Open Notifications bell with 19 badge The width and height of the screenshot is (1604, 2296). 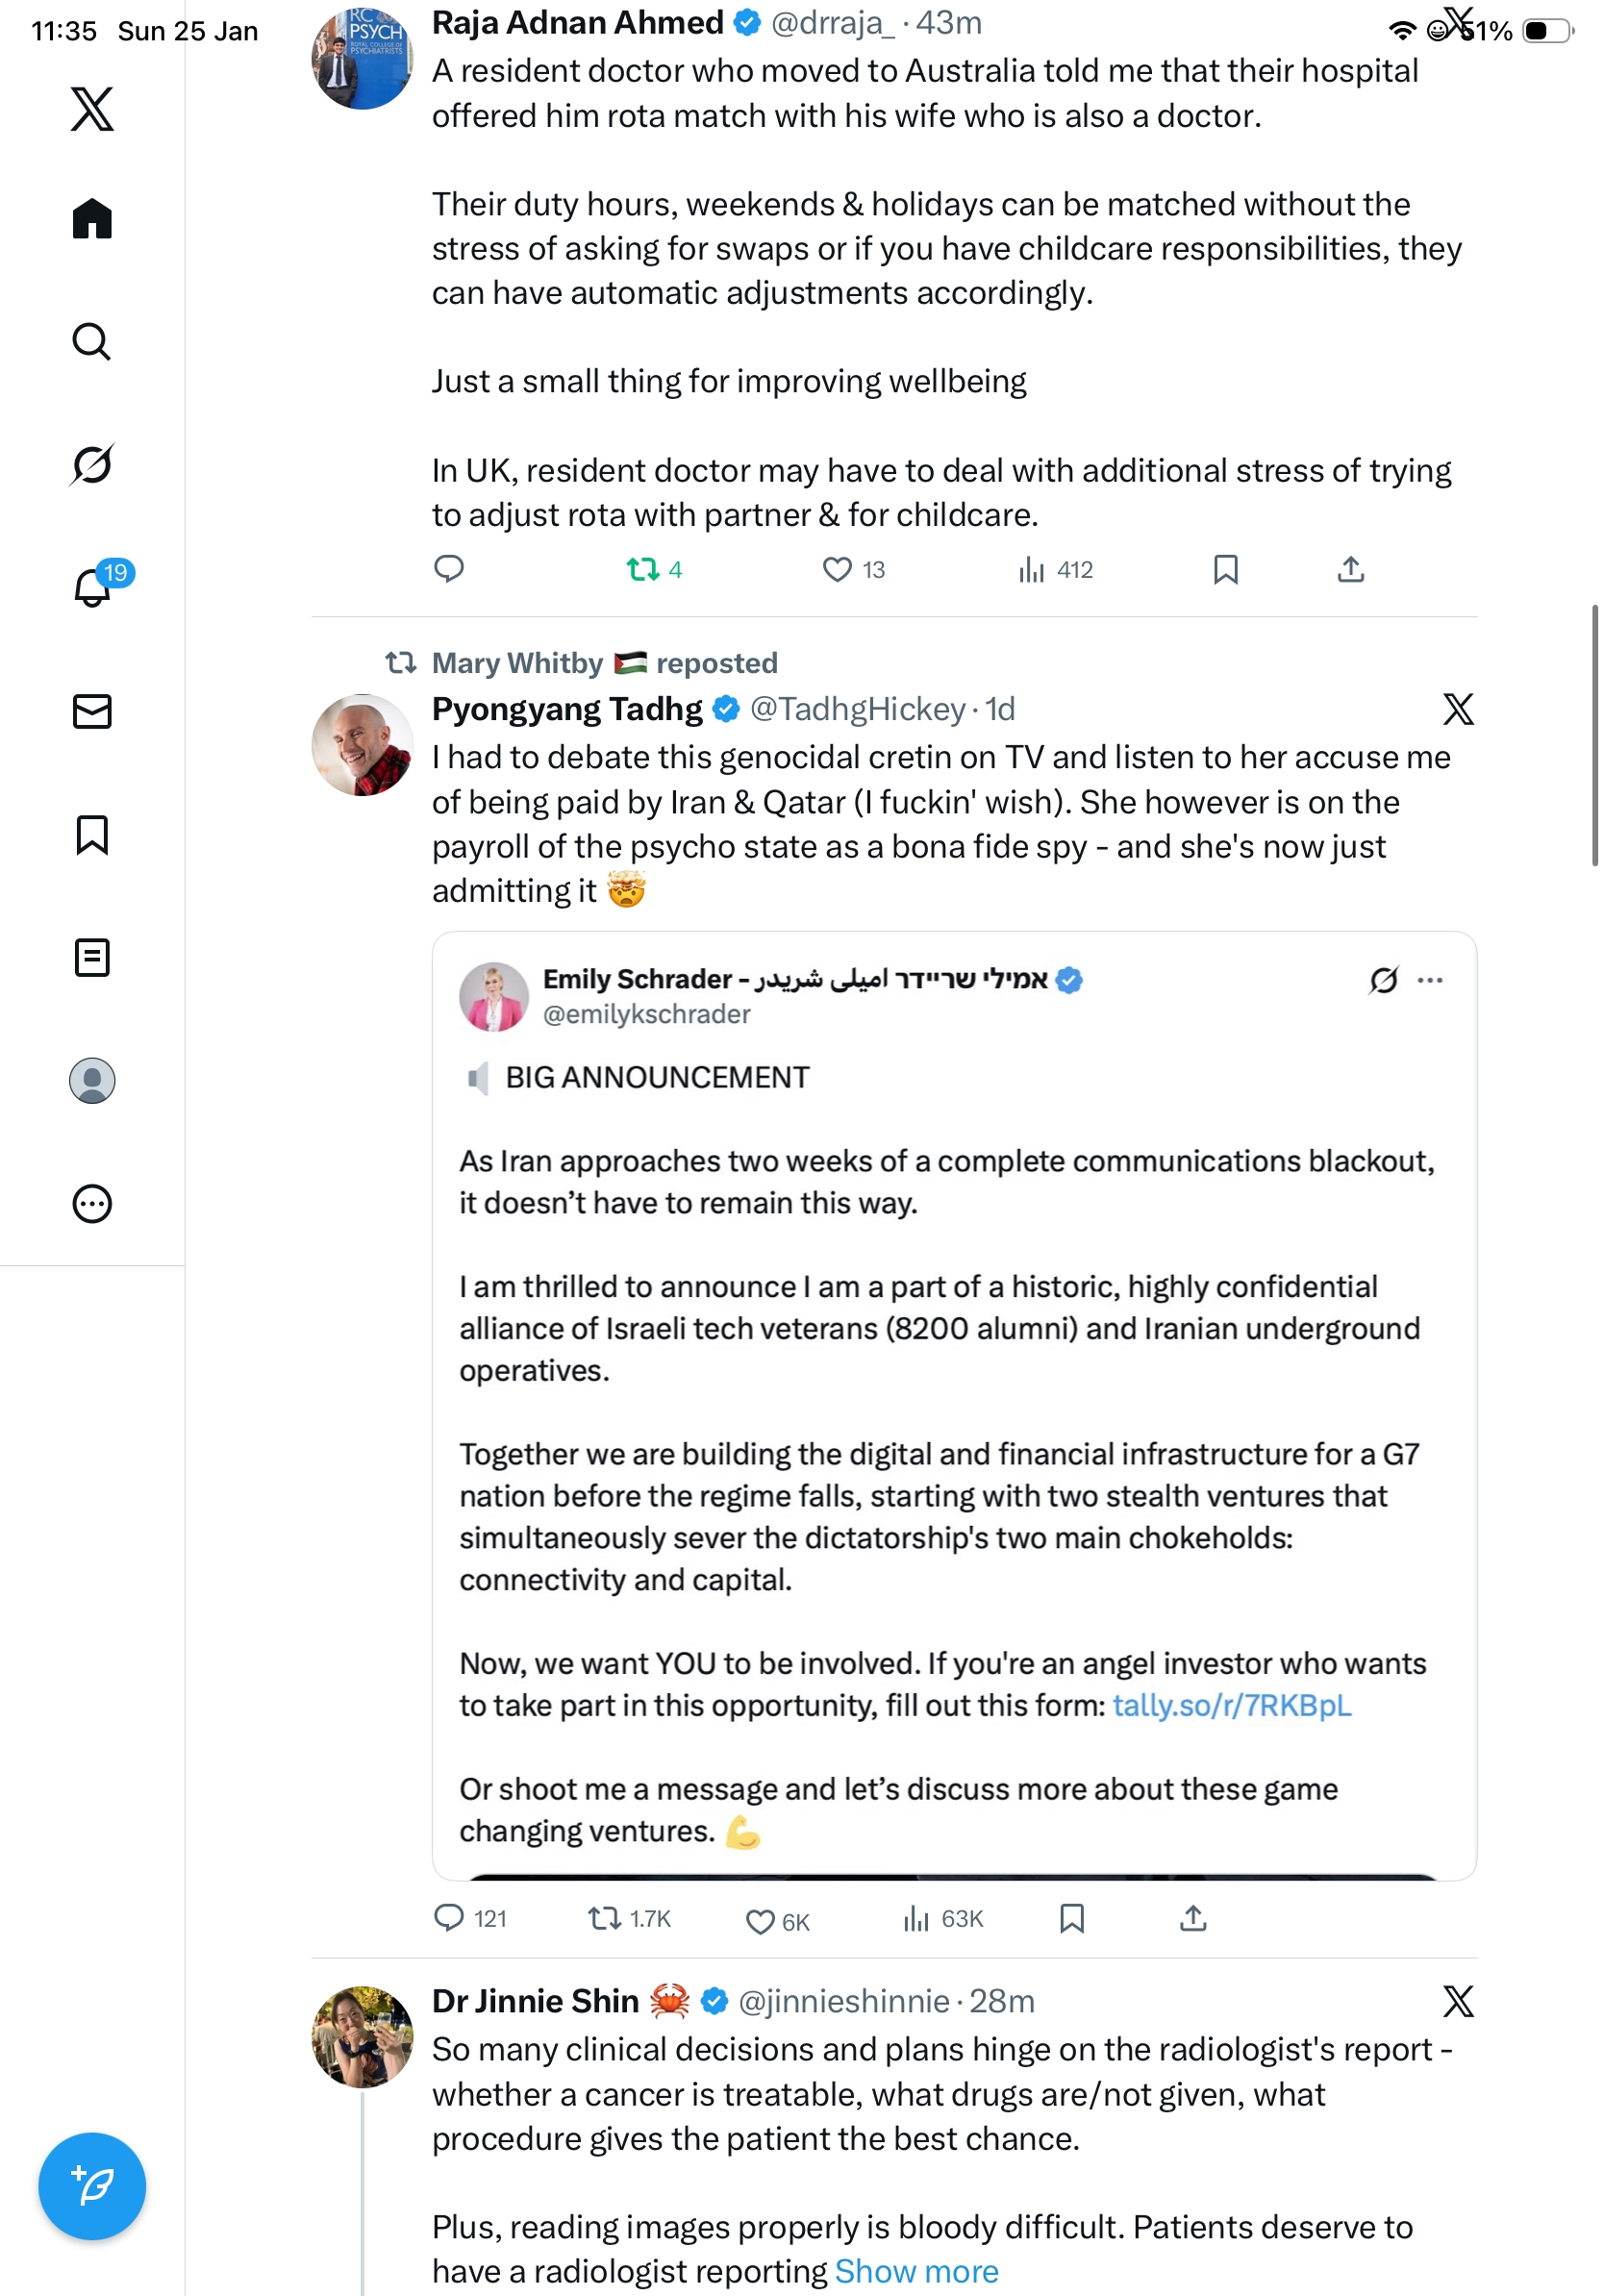[93, 587]
